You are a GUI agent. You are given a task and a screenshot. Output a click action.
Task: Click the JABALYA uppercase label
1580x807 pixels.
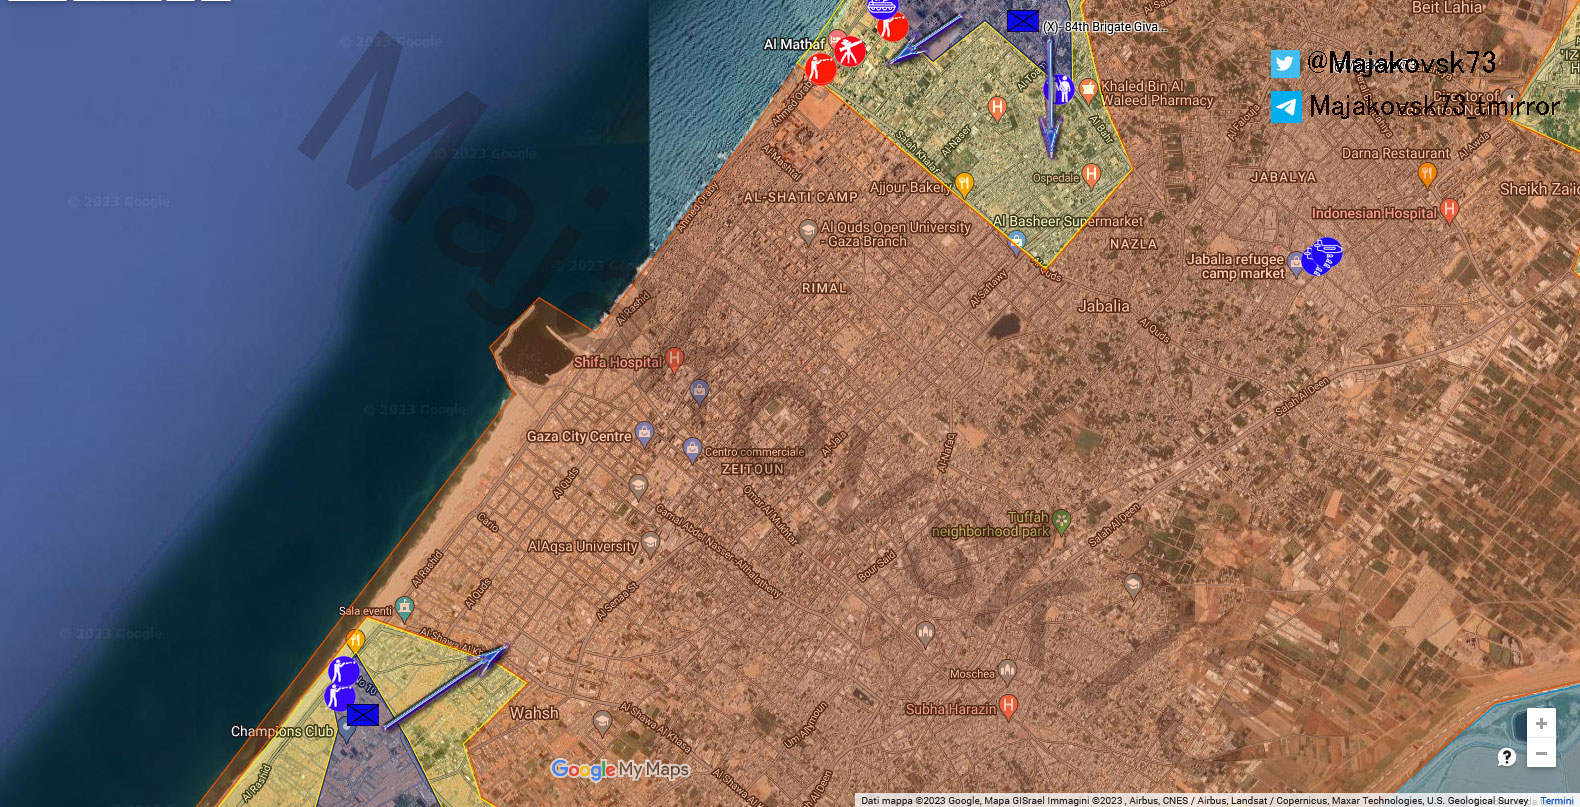1283,177
